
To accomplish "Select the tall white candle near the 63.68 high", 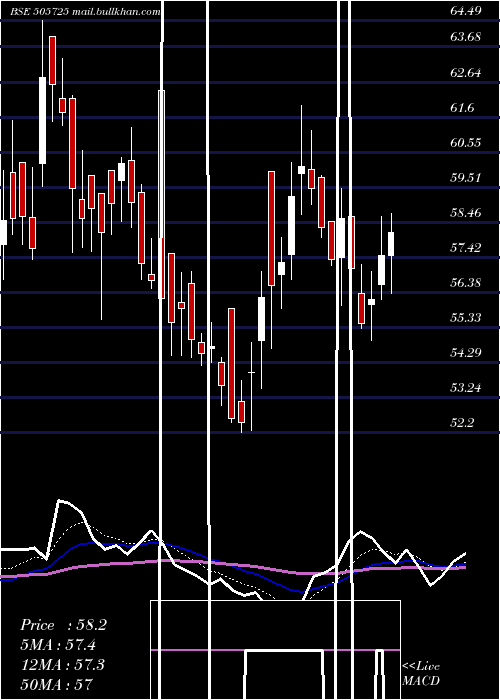I will 42,120.
